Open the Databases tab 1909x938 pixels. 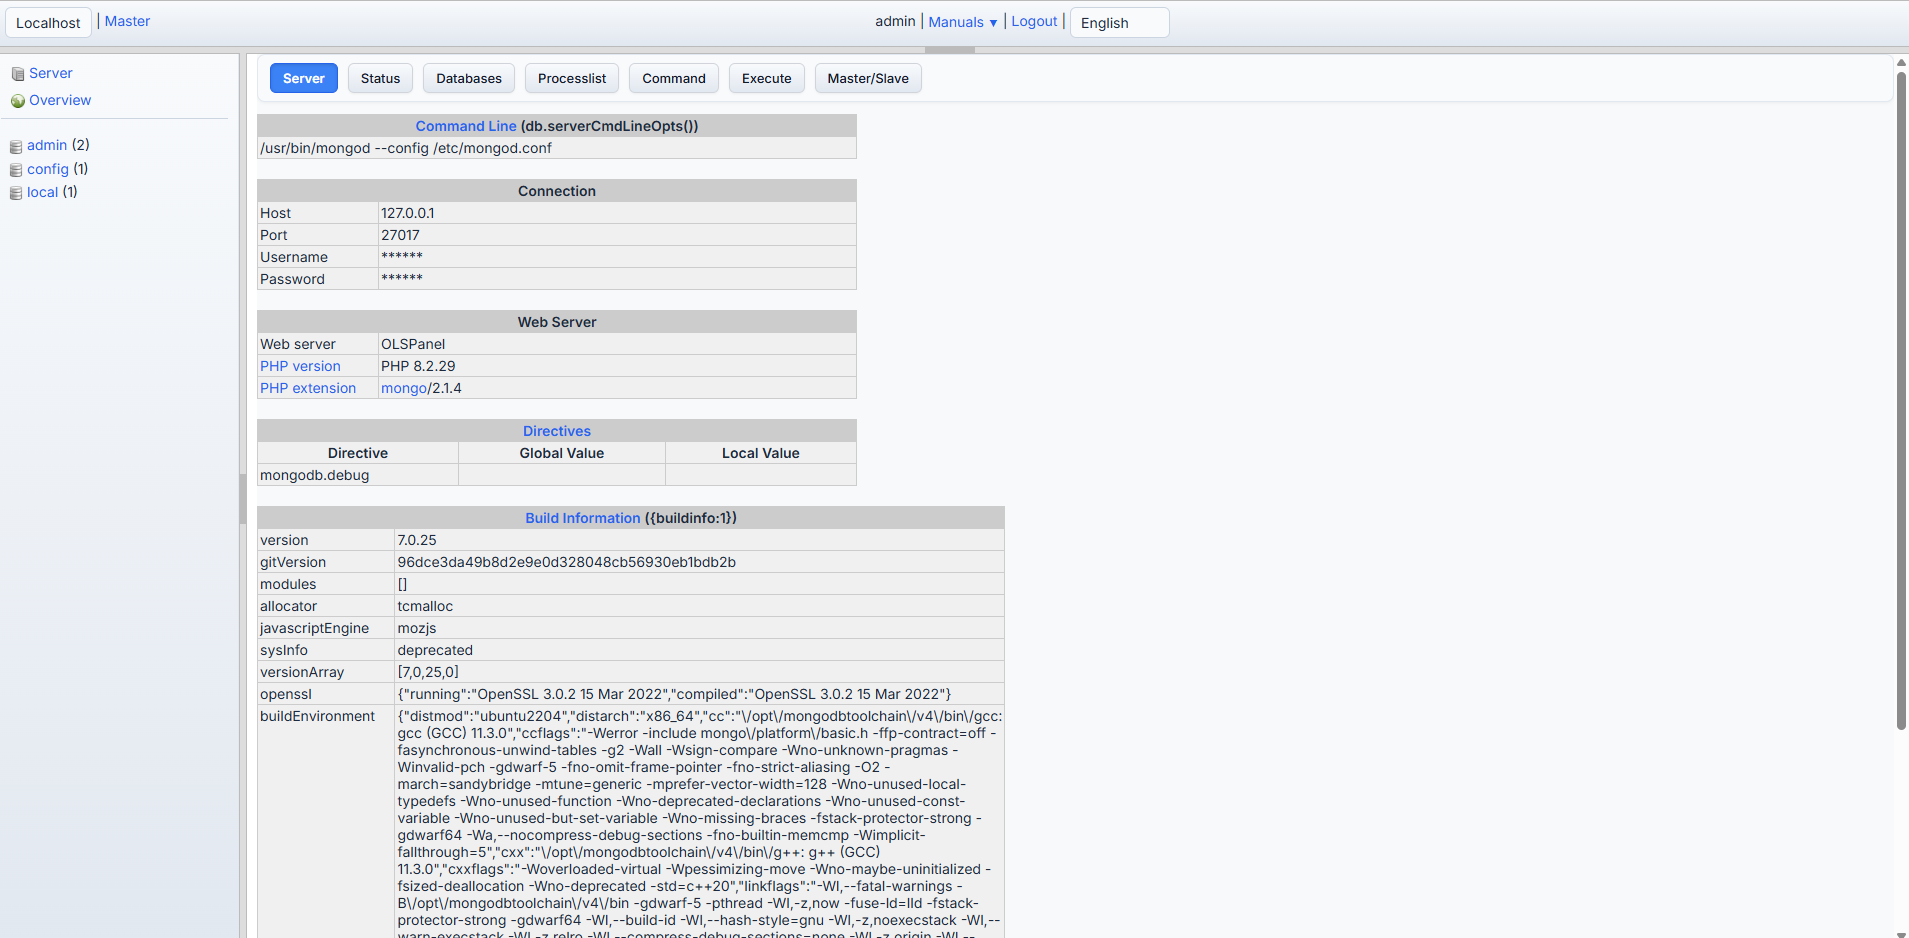click(469, 78)
